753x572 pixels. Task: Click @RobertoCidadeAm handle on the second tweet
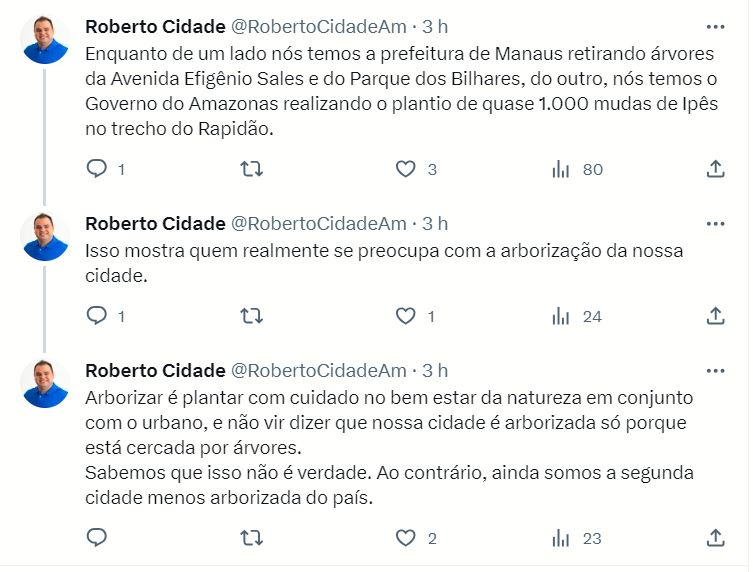pyautogui.click(x=319, y=223)
